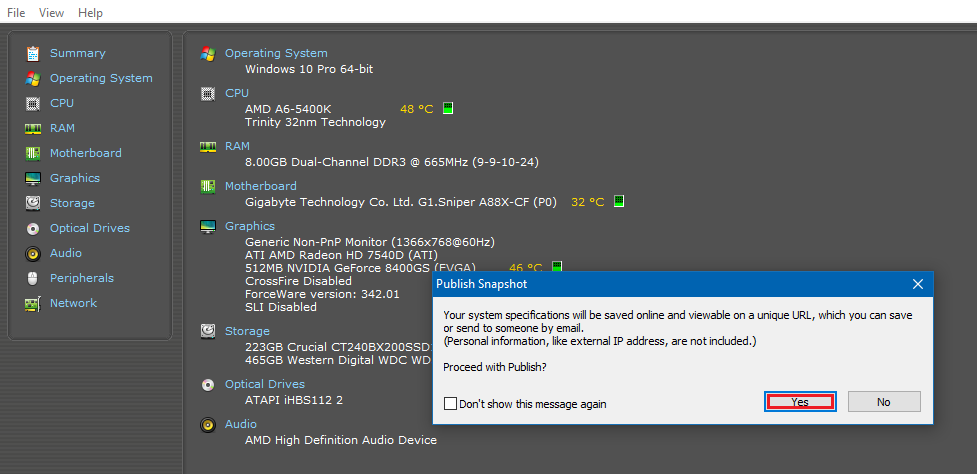Close the Publish Snapshot dialog
The height and width of the screenshot is (474, 977).
[918, 284]
